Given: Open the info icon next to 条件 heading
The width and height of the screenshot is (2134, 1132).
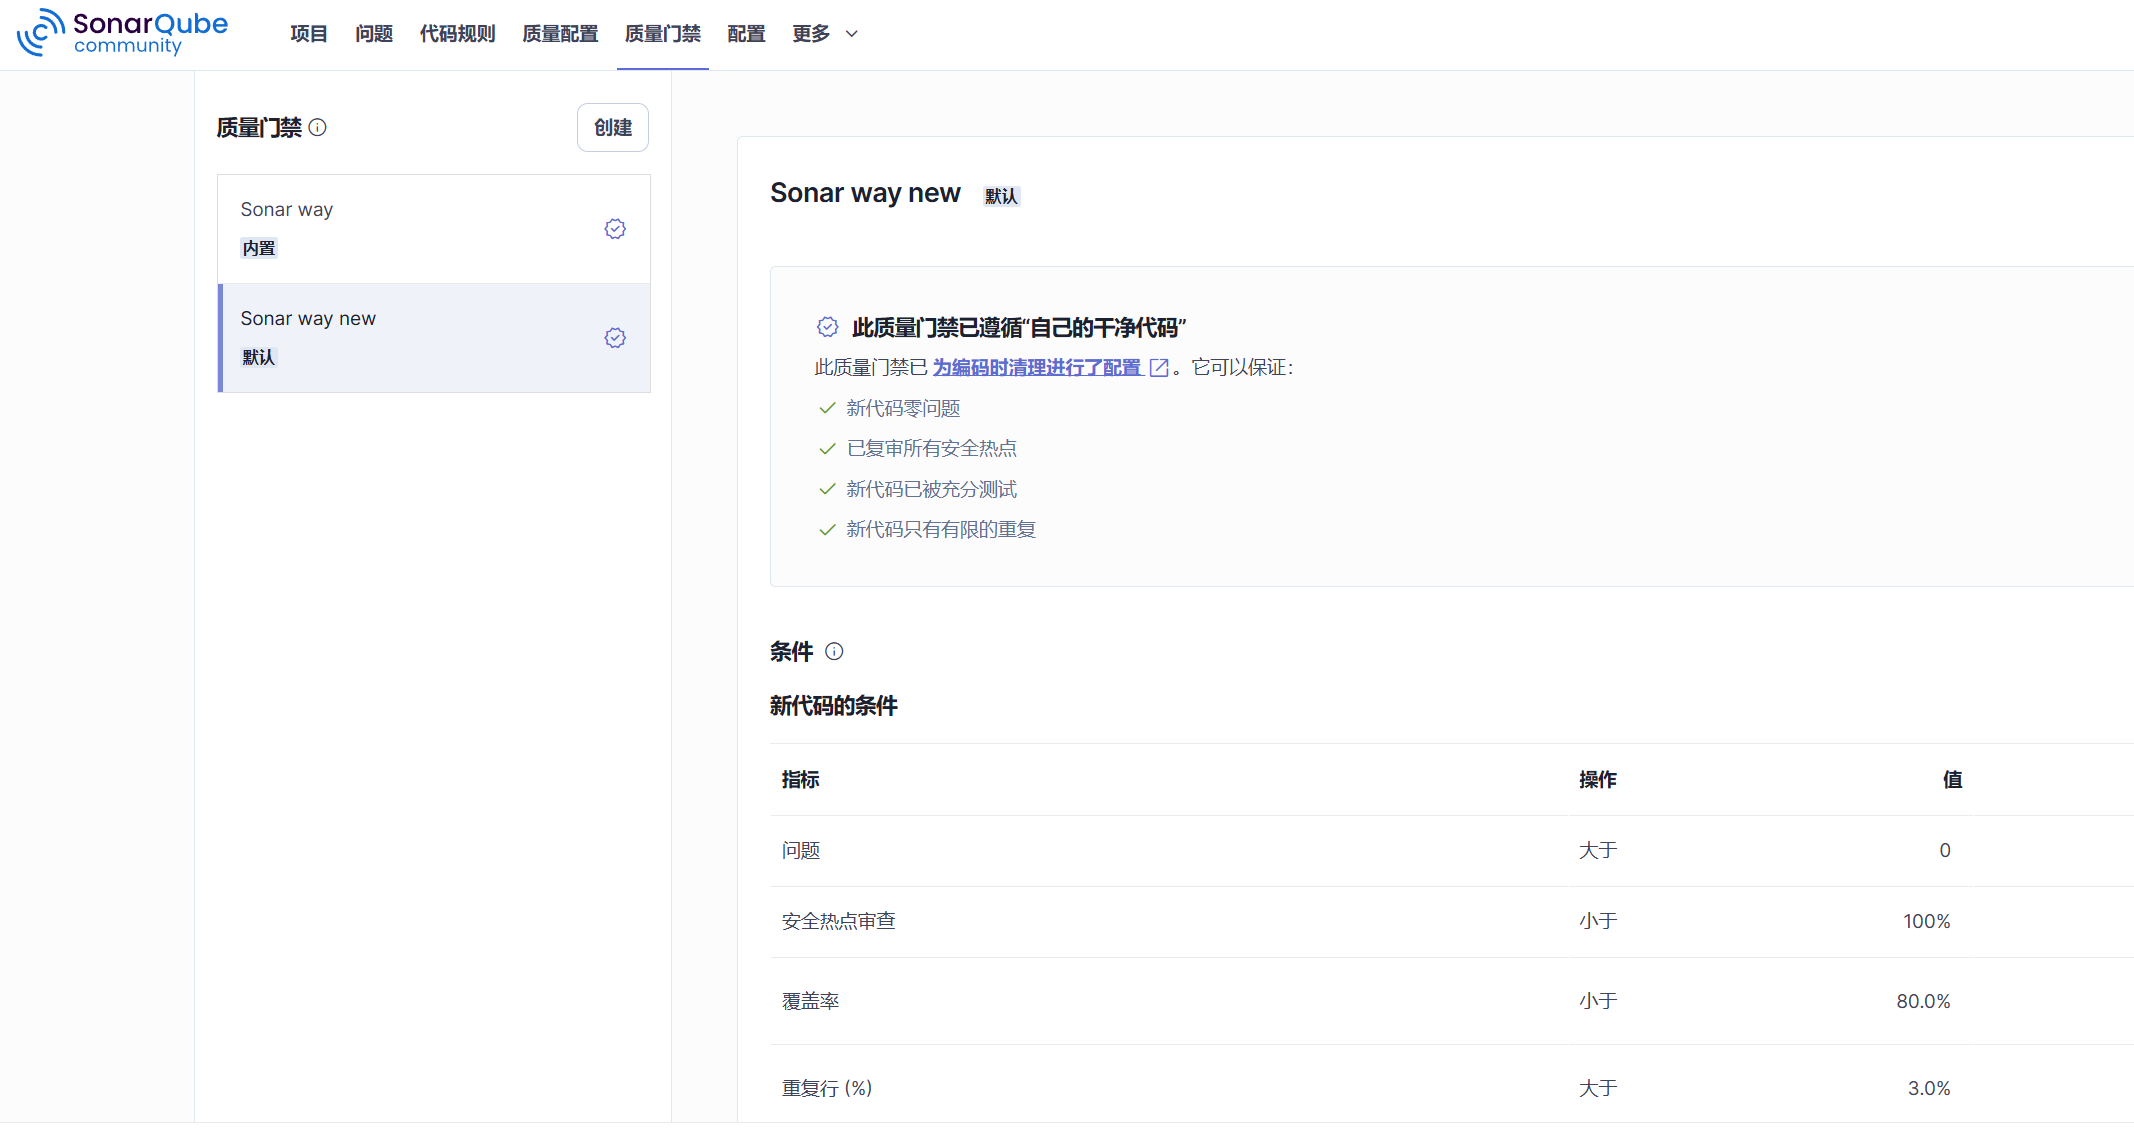Looking at the screenshot, I should coord(834,652).
